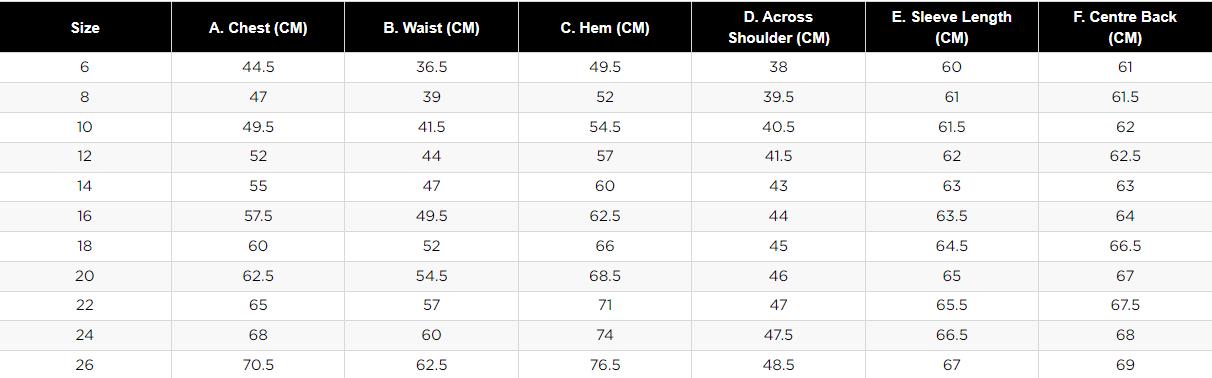Viewport: 1212px width, 378px height.
Task: Click centre back value 69
Action: [x=1125, y=365]
